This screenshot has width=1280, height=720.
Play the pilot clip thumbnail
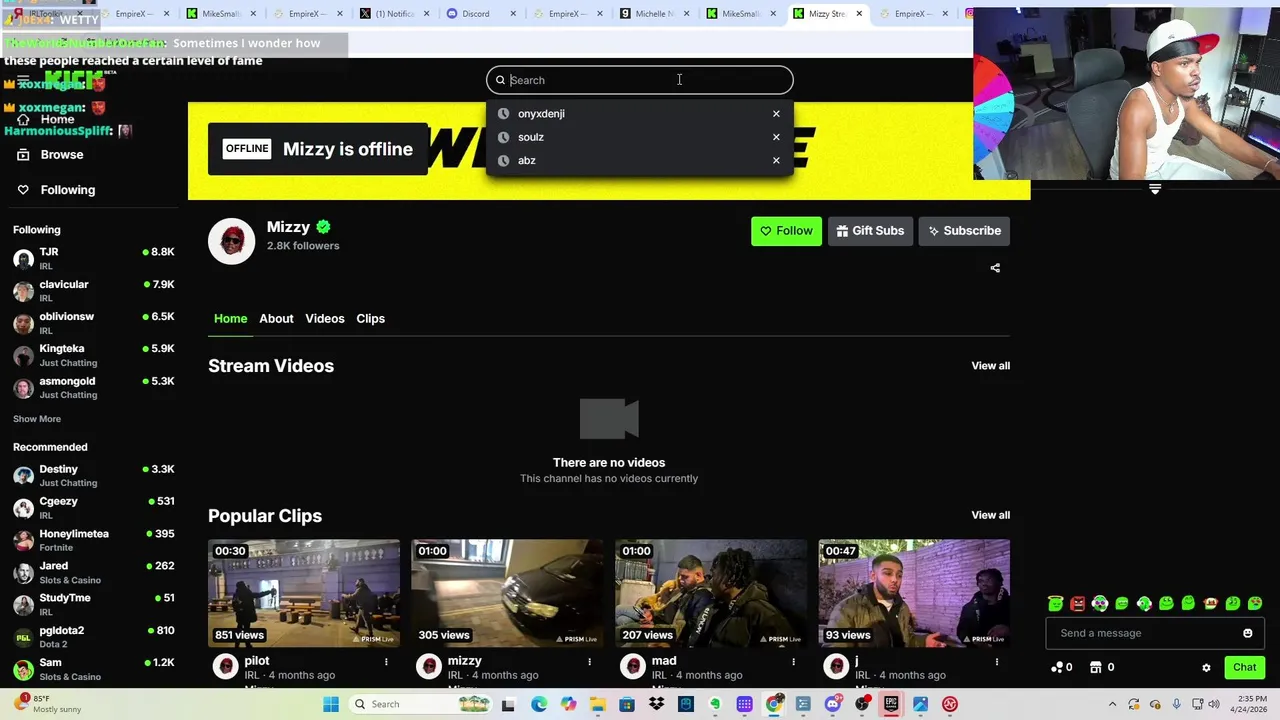[x=304, y=593]
